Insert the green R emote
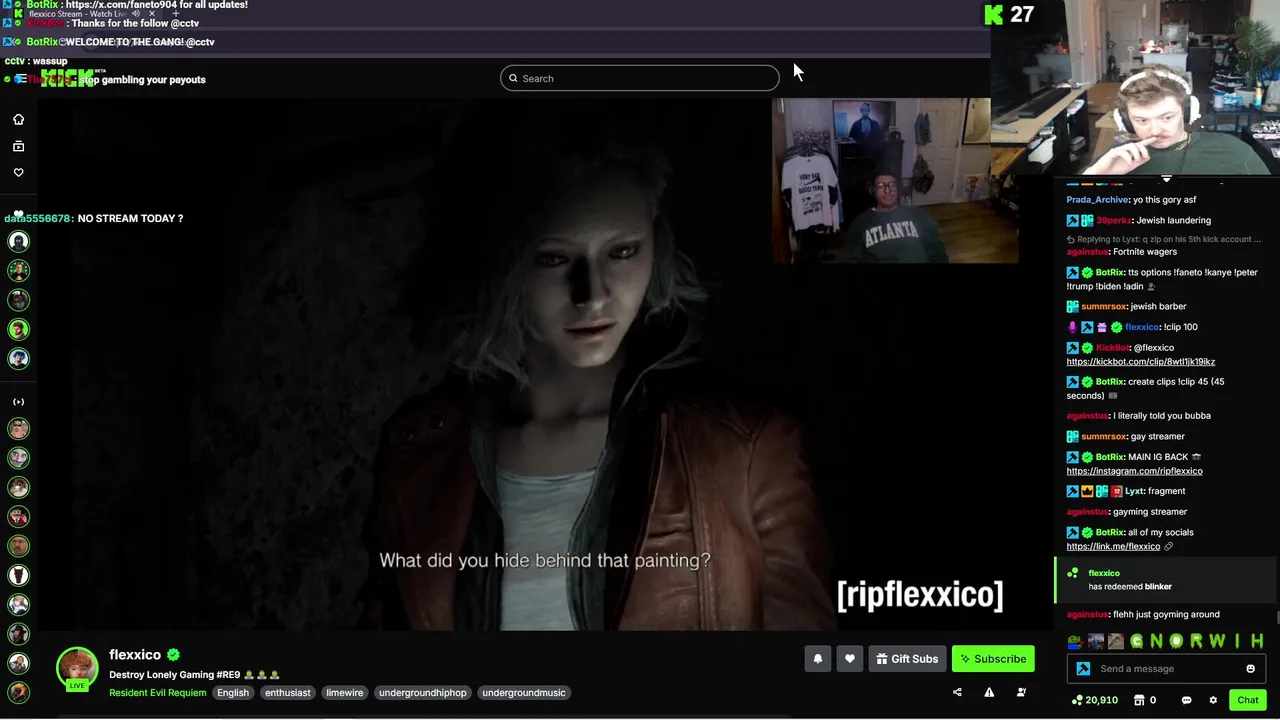The width and height of the screenshot is (1280, 720). [x=1197, y=641]
